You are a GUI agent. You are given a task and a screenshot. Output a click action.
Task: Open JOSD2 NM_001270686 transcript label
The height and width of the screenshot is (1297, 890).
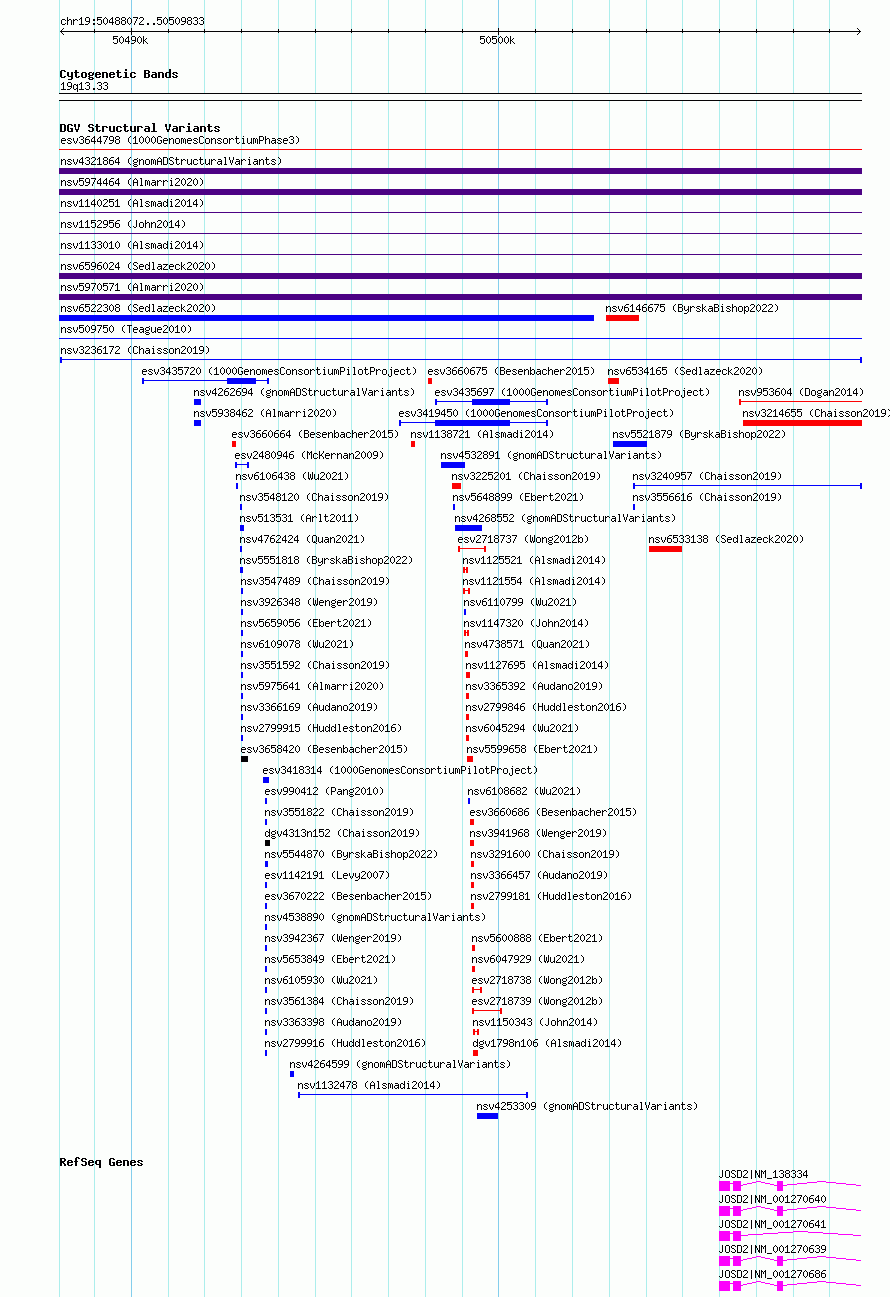pyautogui.click(x=773, y=1274)
